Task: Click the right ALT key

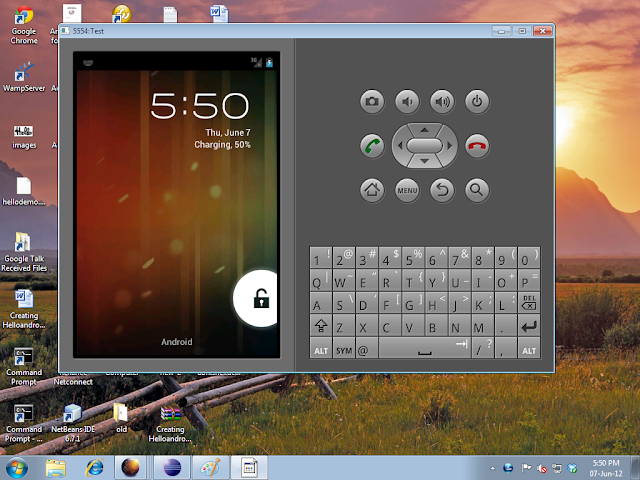Action: [x=529, y=349]
